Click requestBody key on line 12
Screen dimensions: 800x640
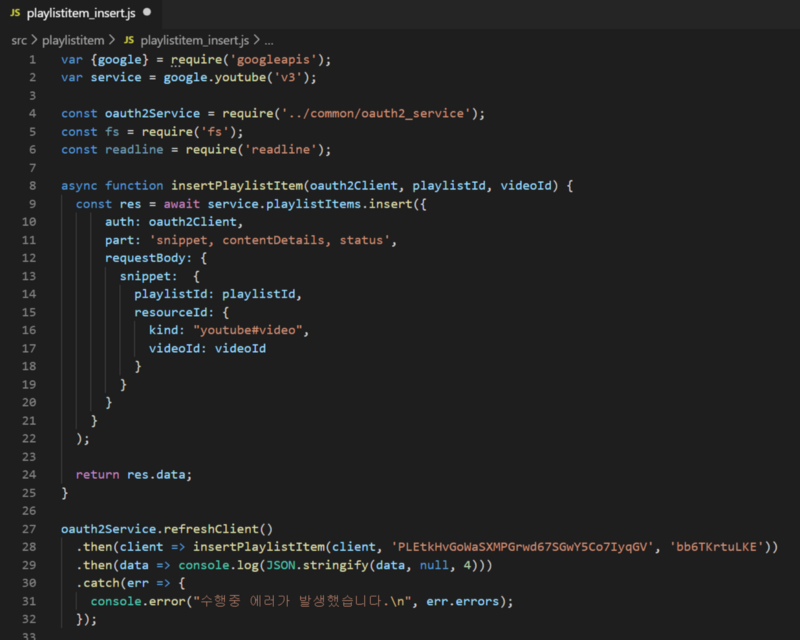tap(145, 258)
